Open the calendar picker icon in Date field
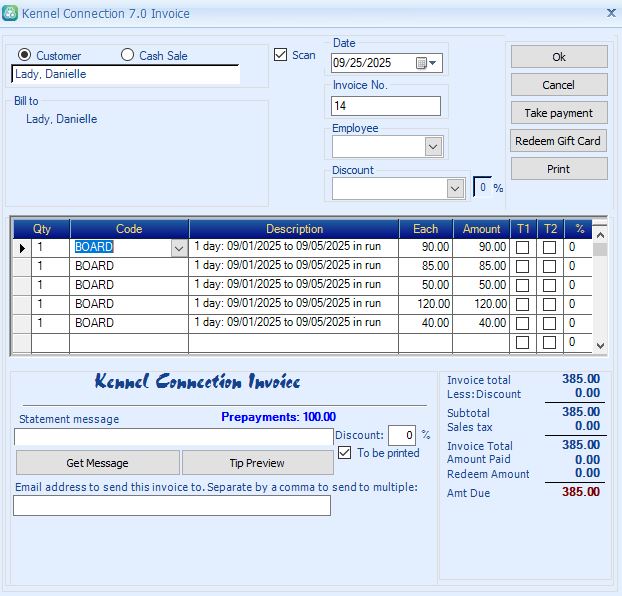 click(421, 63)
